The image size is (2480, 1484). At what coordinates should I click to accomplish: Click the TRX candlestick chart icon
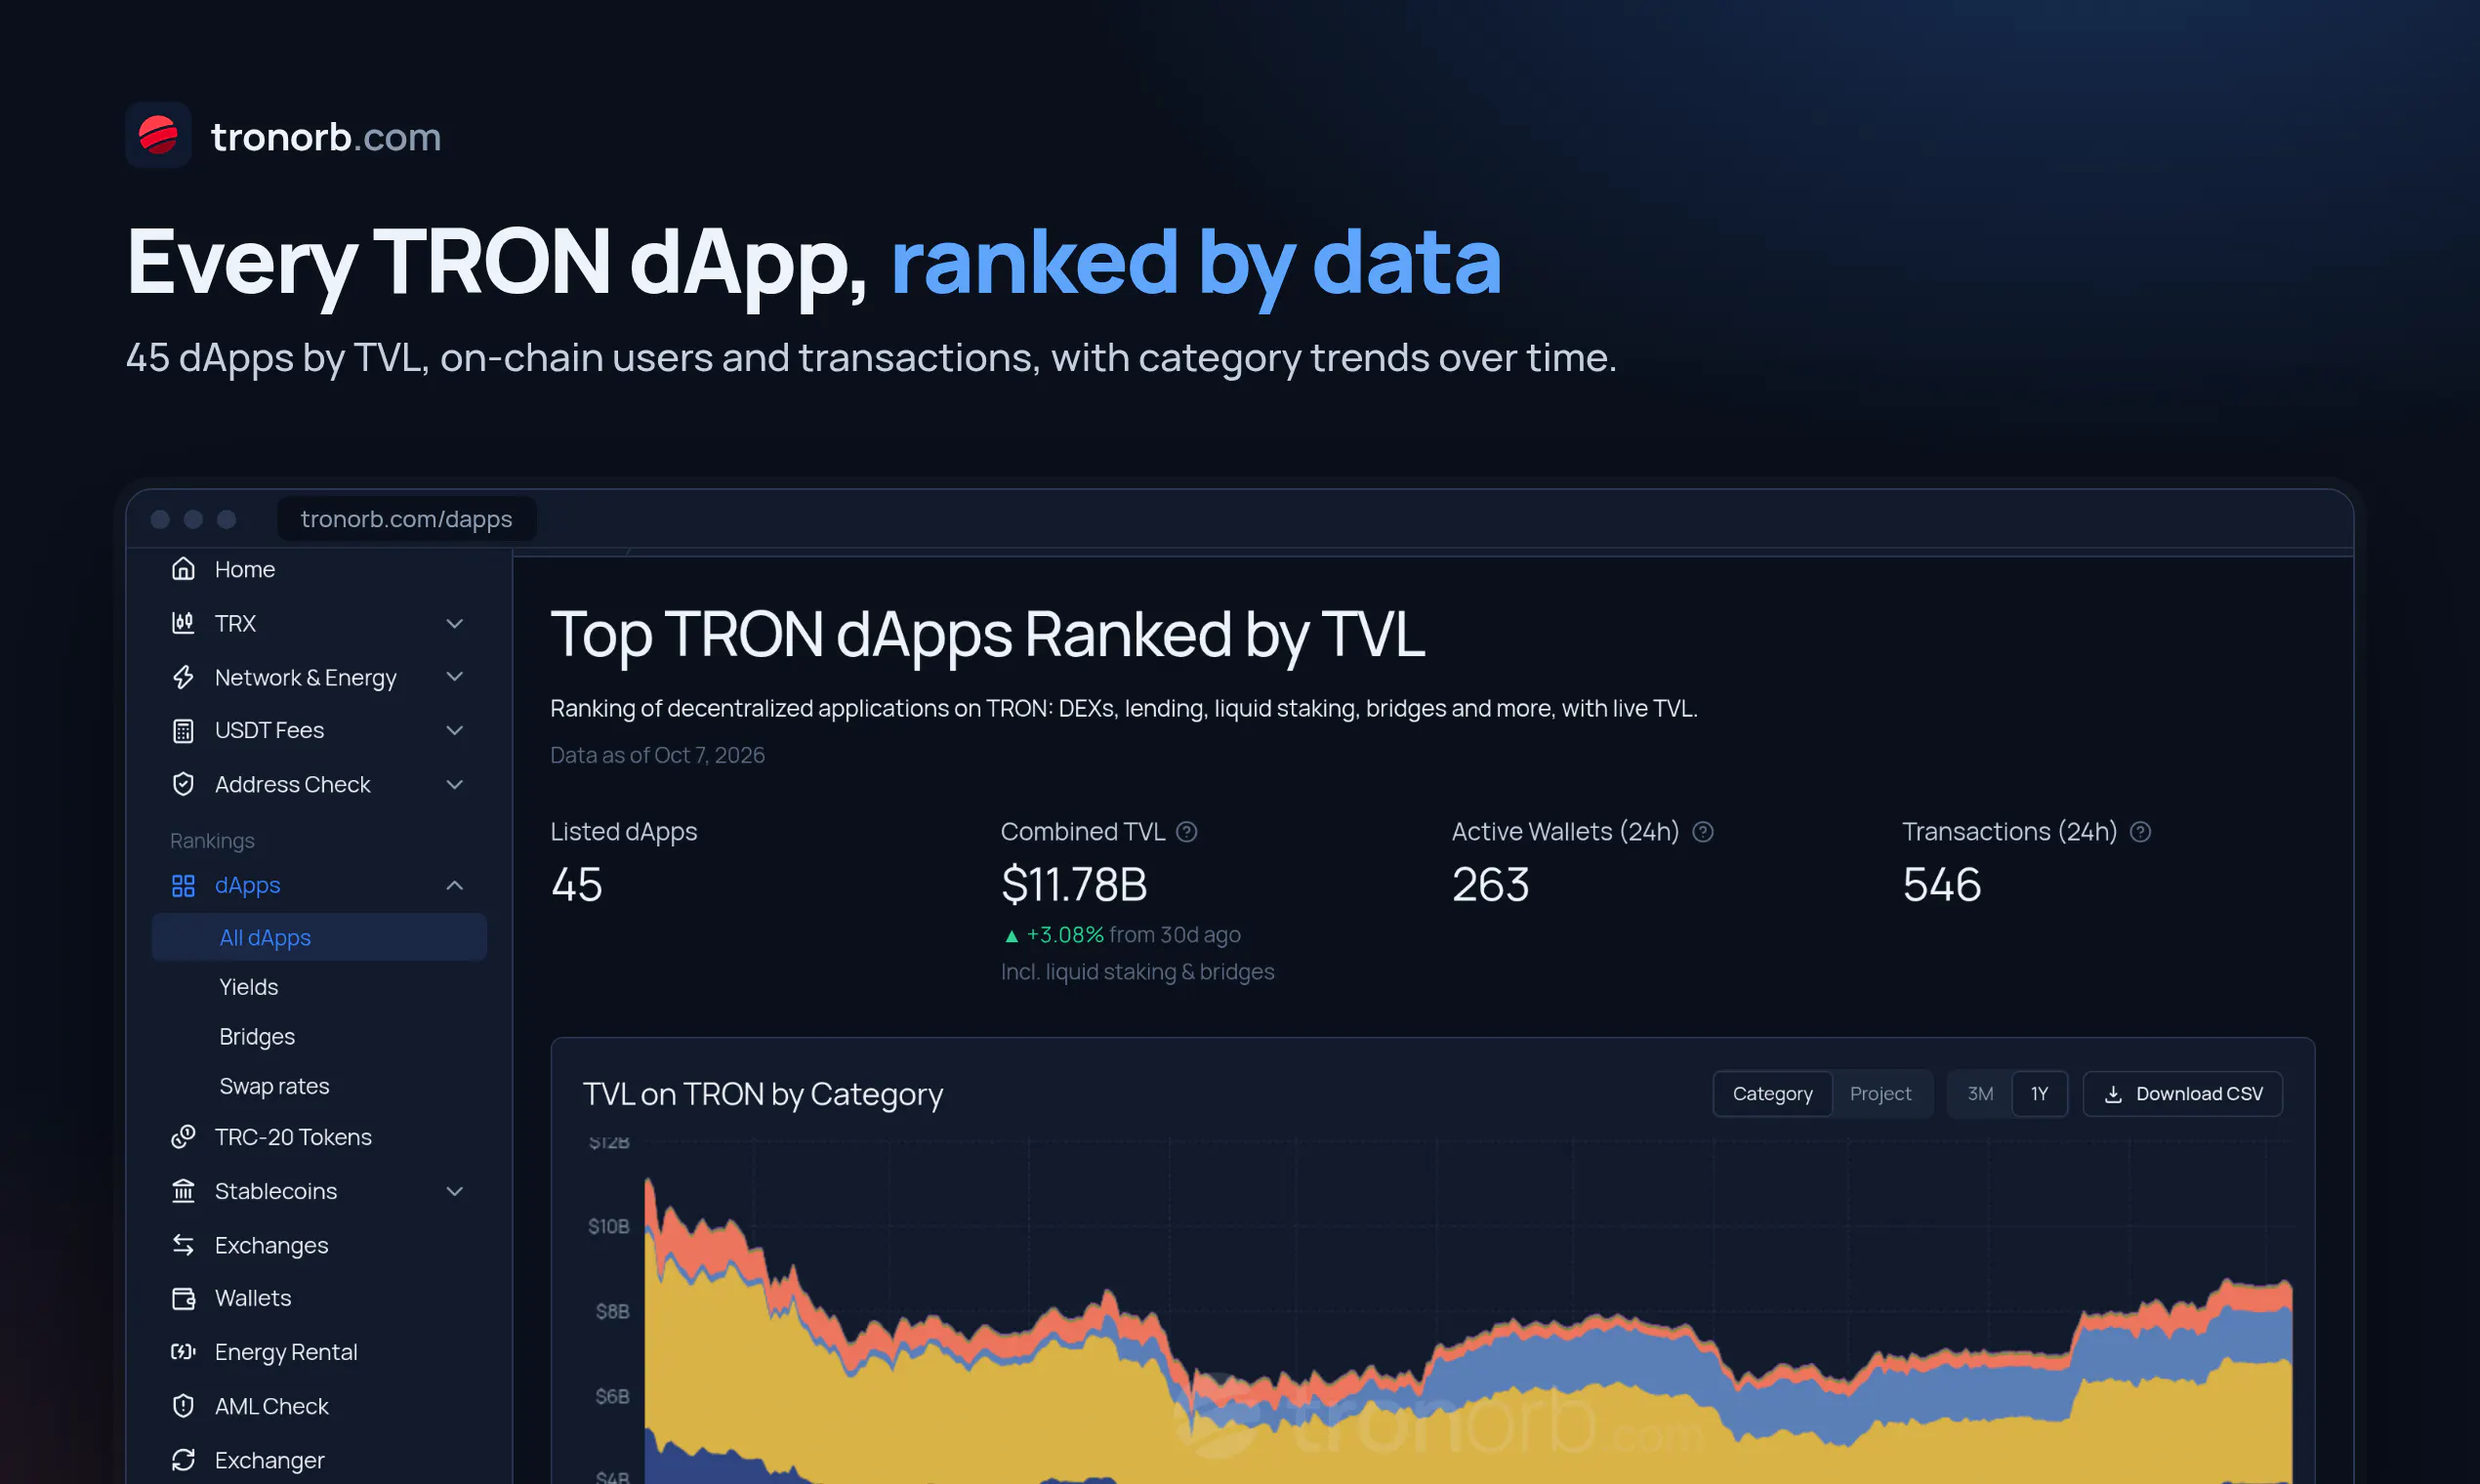pyautogui.click(x=183, y=623)
